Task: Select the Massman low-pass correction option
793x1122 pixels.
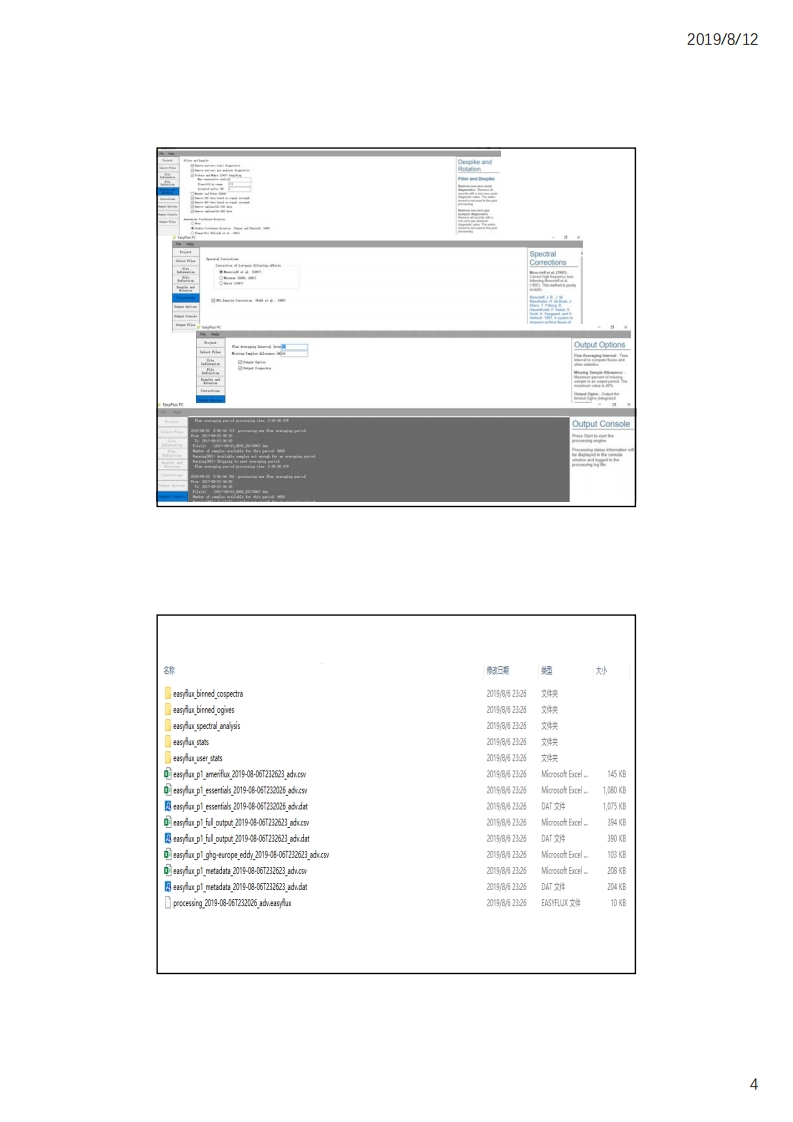Action: tap(220, 277)
